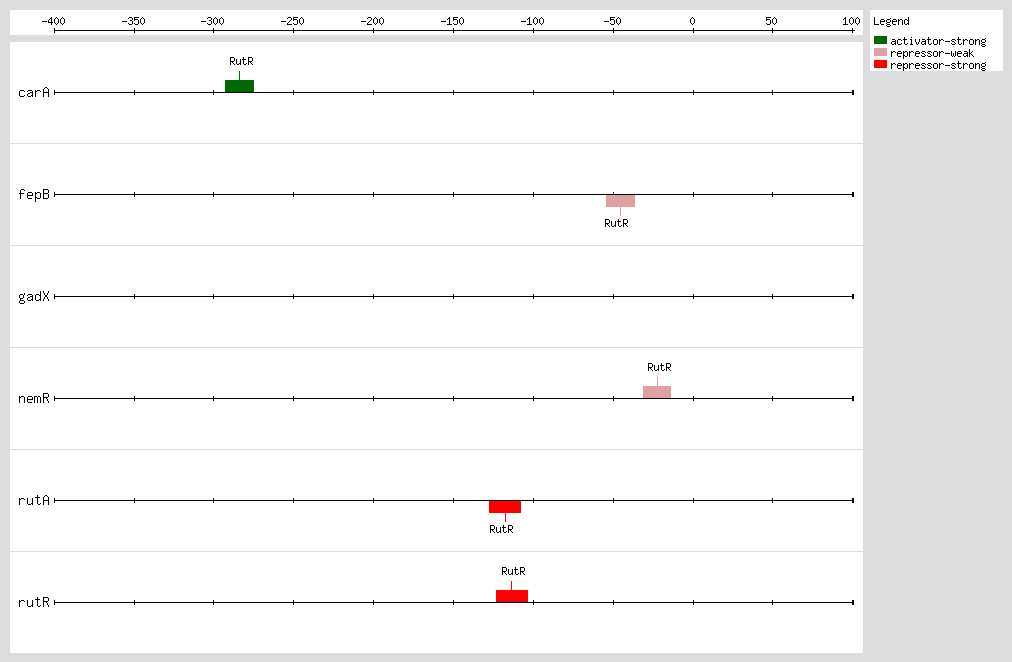
Task: Click the pink RutR binding site on nemR
Action: [x=657, y=392]
